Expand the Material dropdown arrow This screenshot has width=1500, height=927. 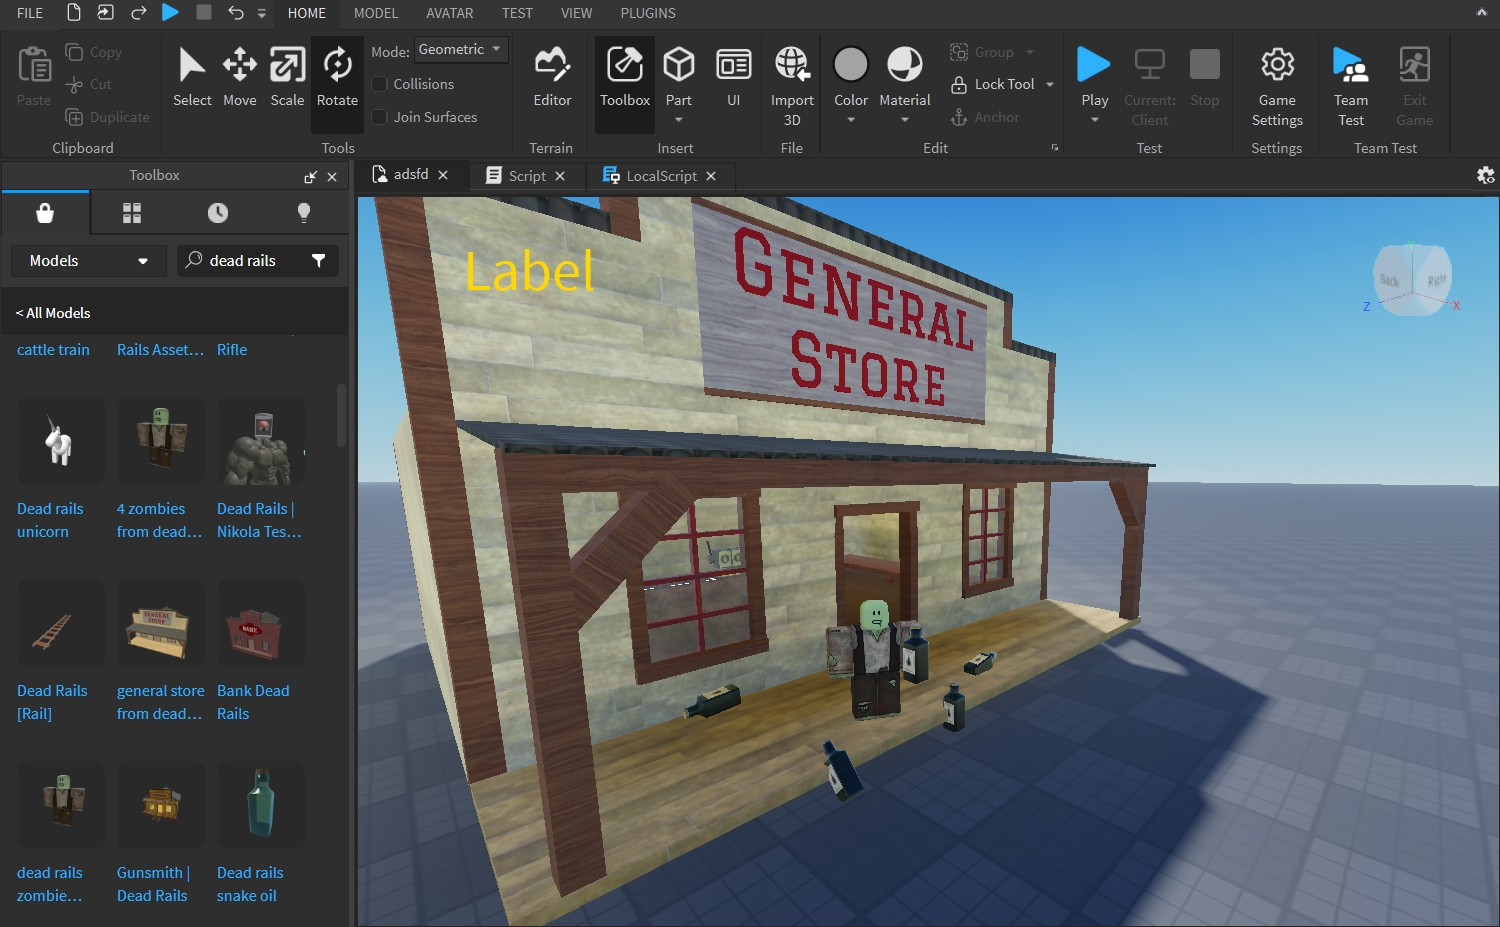point(905,120)
